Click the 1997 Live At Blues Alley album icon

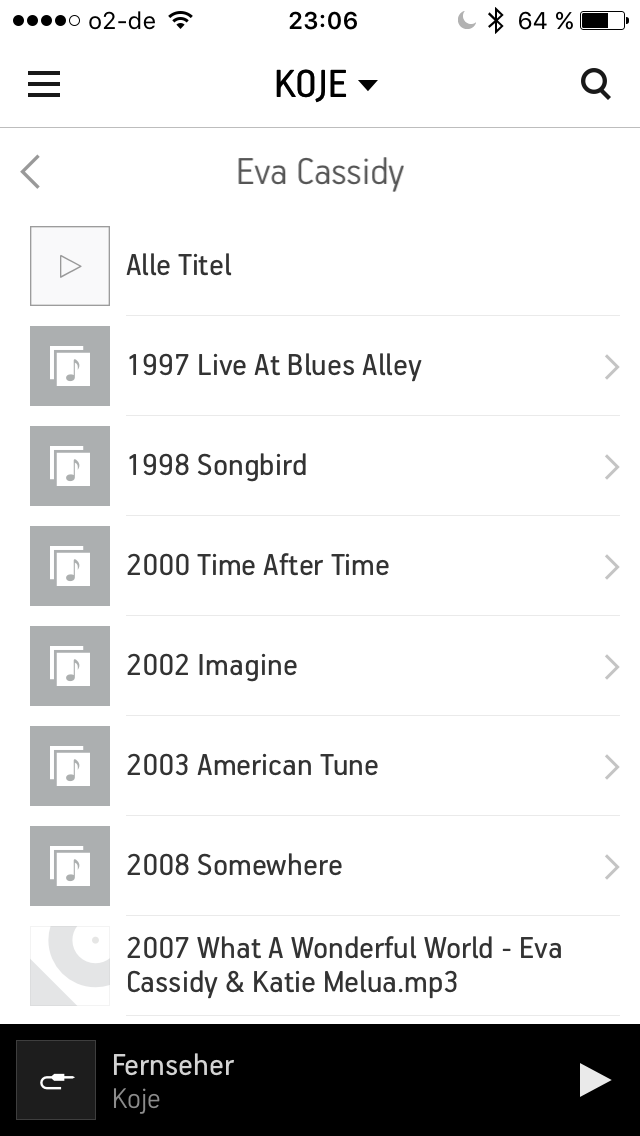pyautogui.click(x=70, y=366)
